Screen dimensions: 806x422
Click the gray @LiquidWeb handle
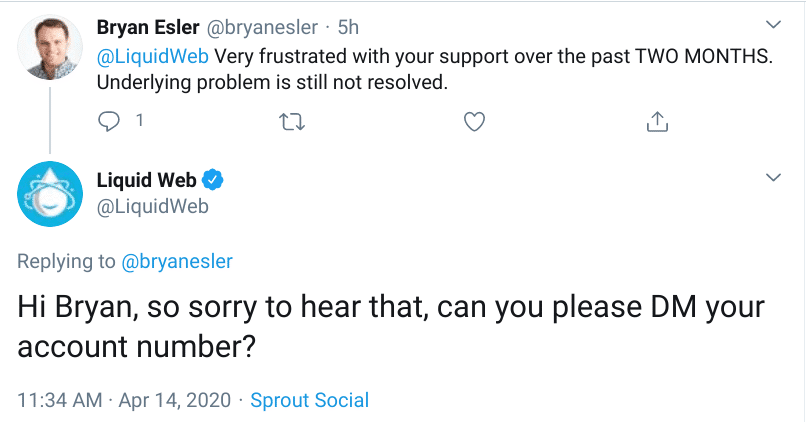coord(153,206)
